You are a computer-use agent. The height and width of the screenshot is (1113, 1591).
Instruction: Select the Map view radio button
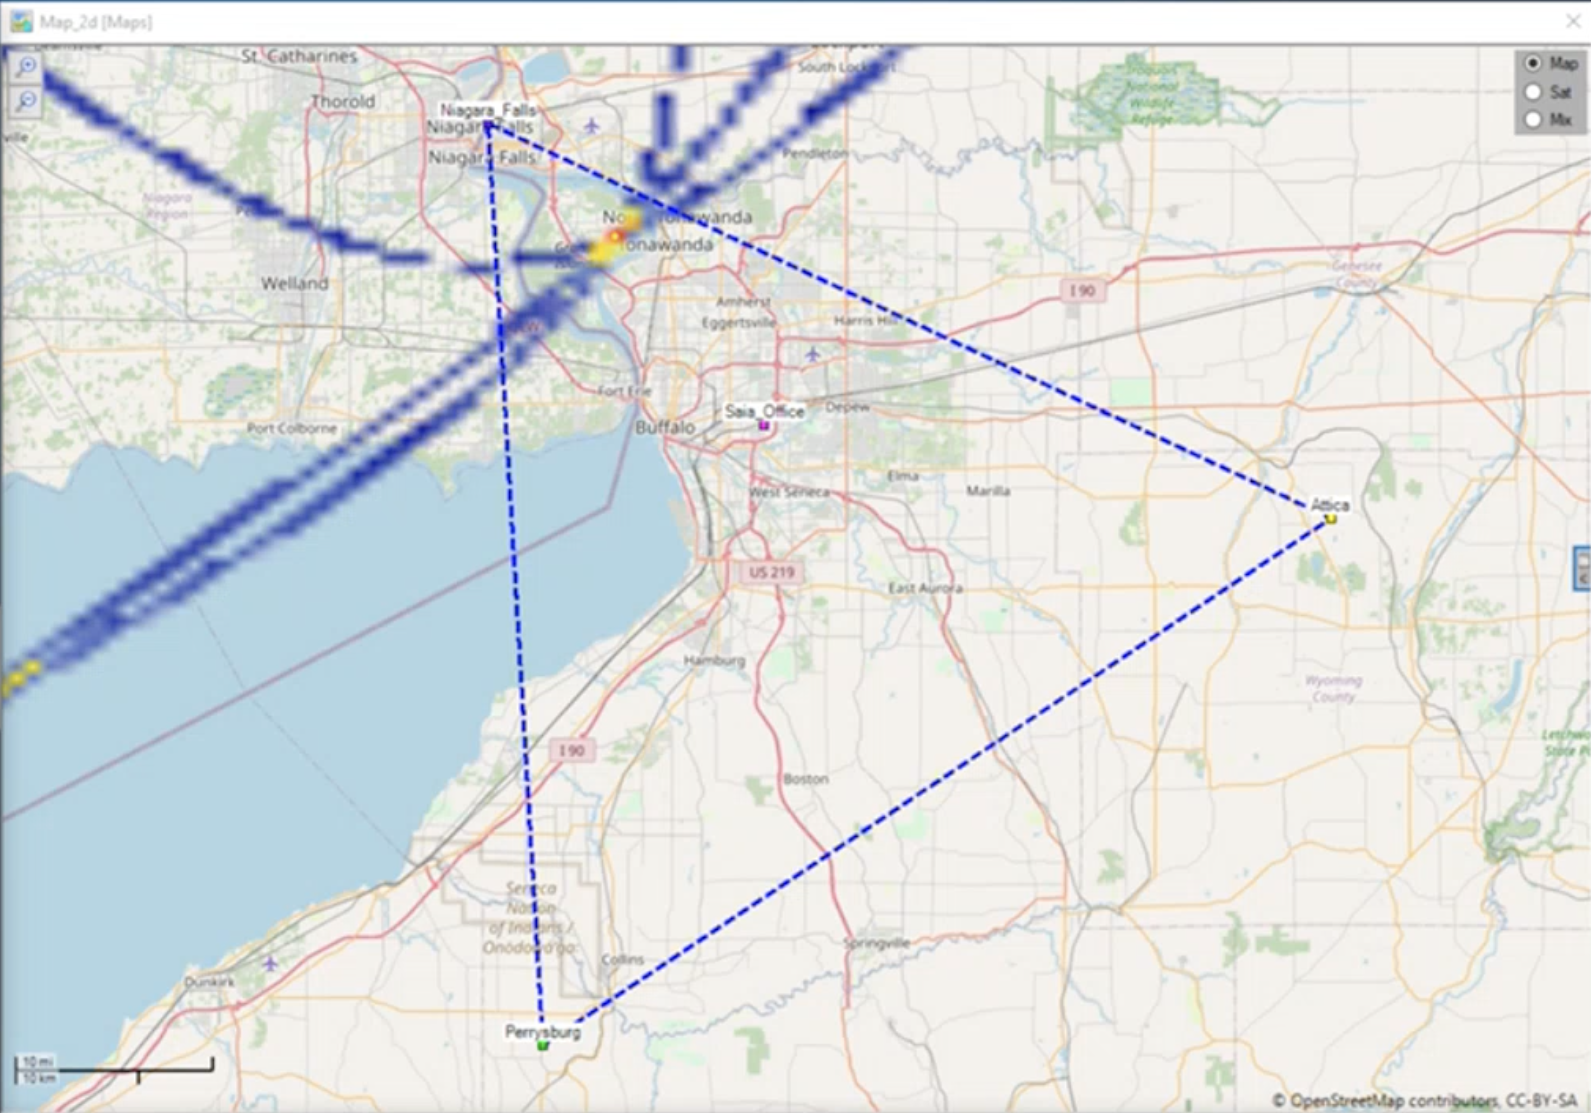click(1533, 63)
